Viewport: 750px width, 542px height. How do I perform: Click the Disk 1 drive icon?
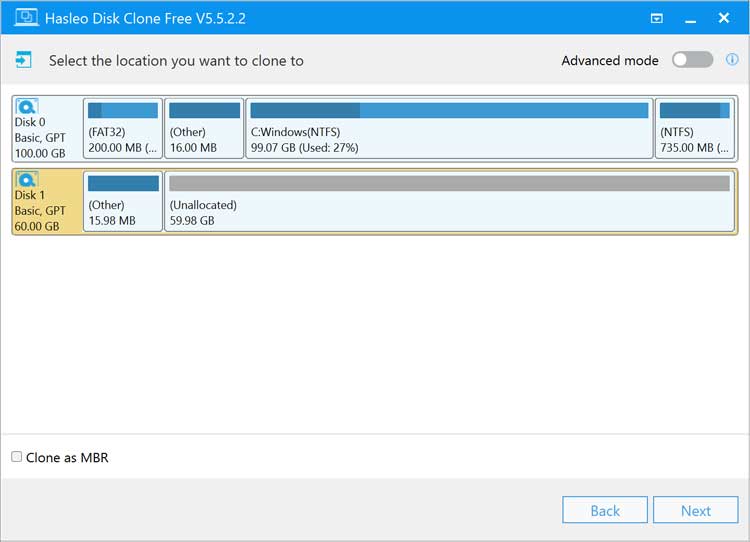point(27,179)
